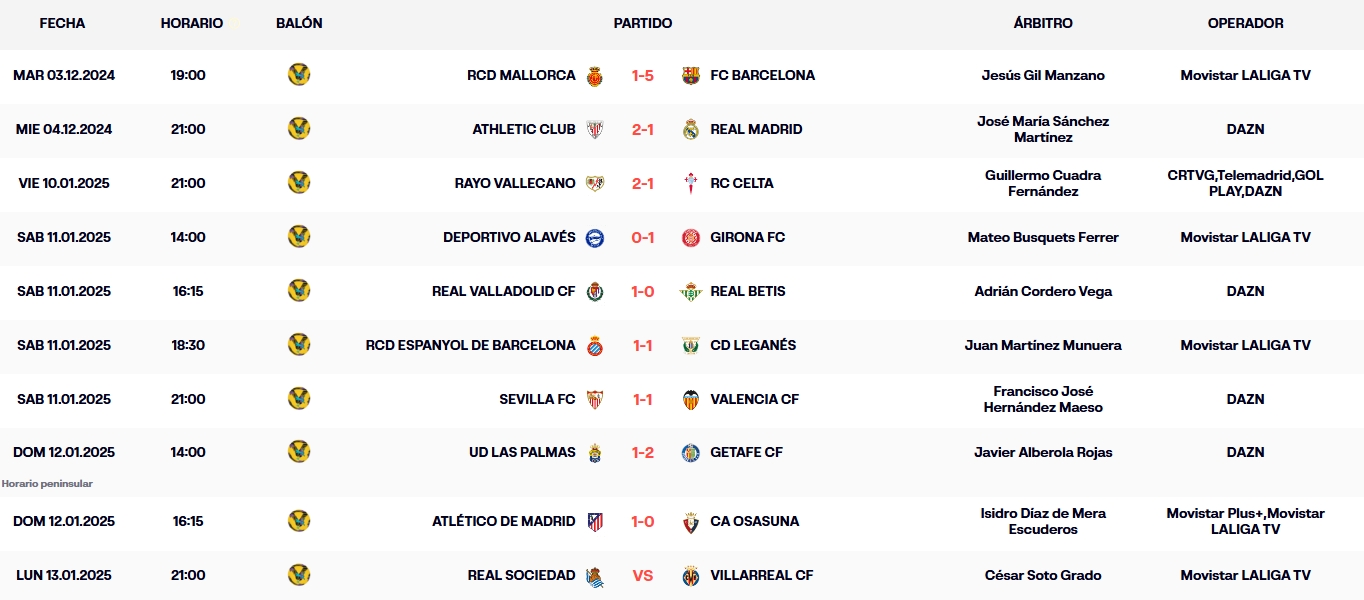Click the OPERADOR column header
Viewport: 1364px width, 600px height.
click(x=1245, y=23)
